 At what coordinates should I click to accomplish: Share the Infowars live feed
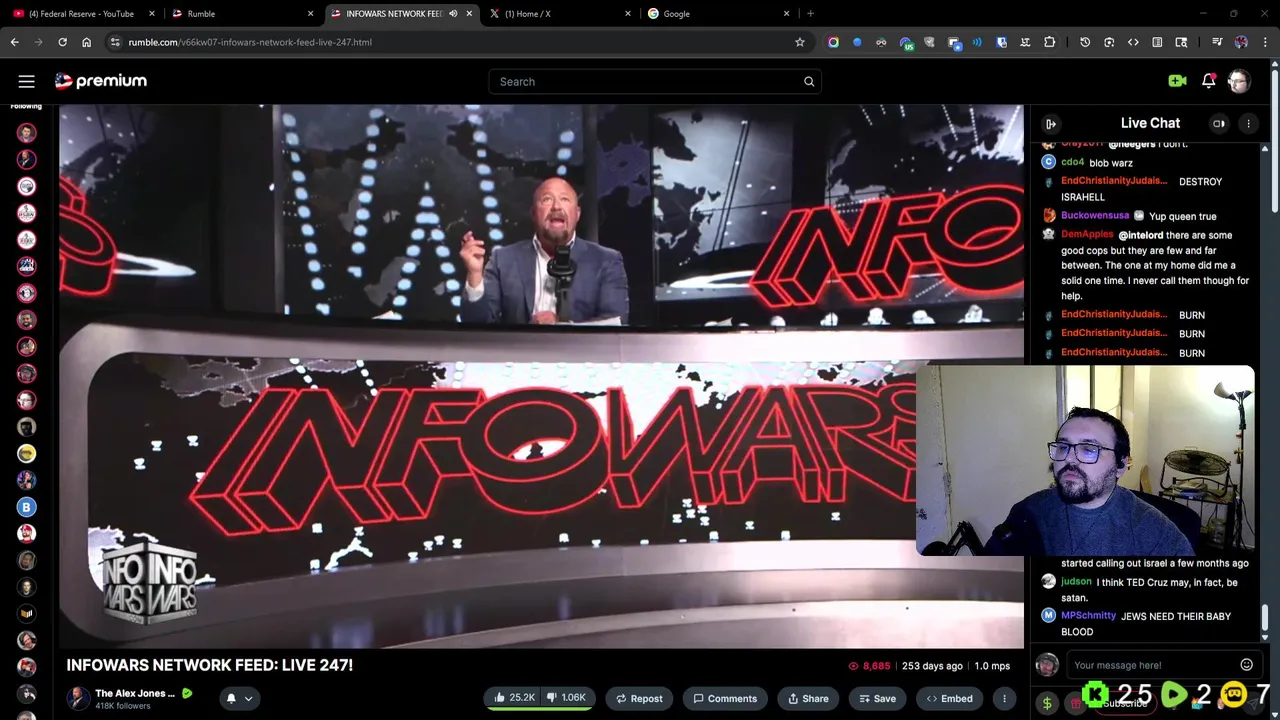point(808,698)
